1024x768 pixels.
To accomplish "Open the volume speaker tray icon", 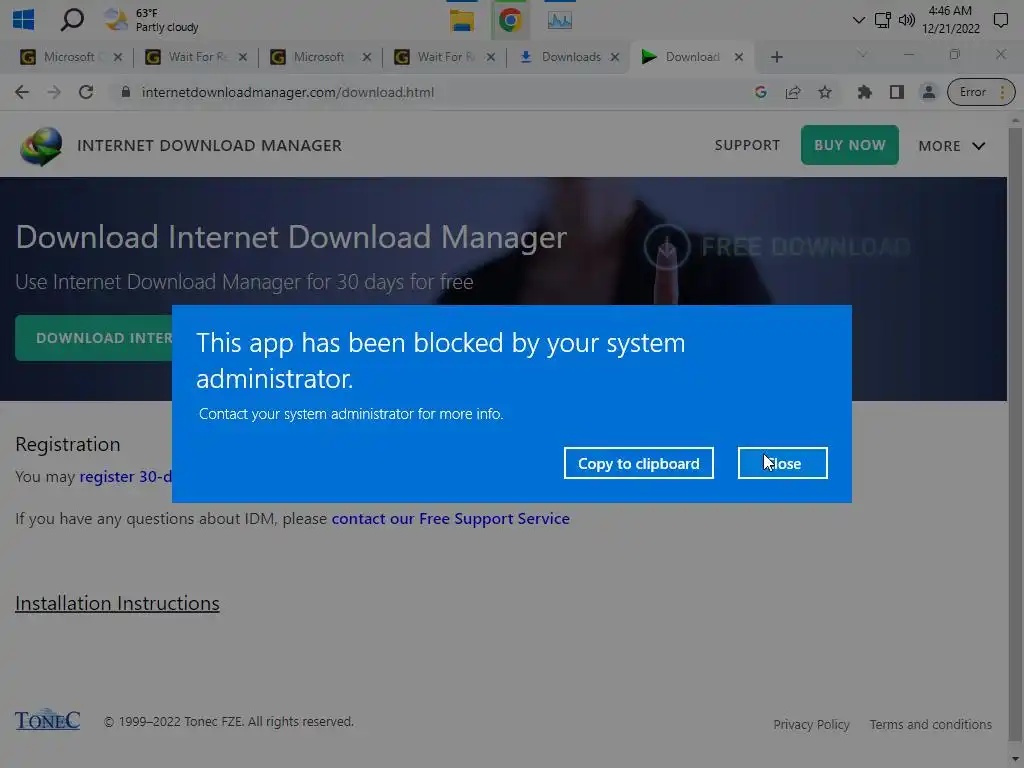I will pos(906,20).
